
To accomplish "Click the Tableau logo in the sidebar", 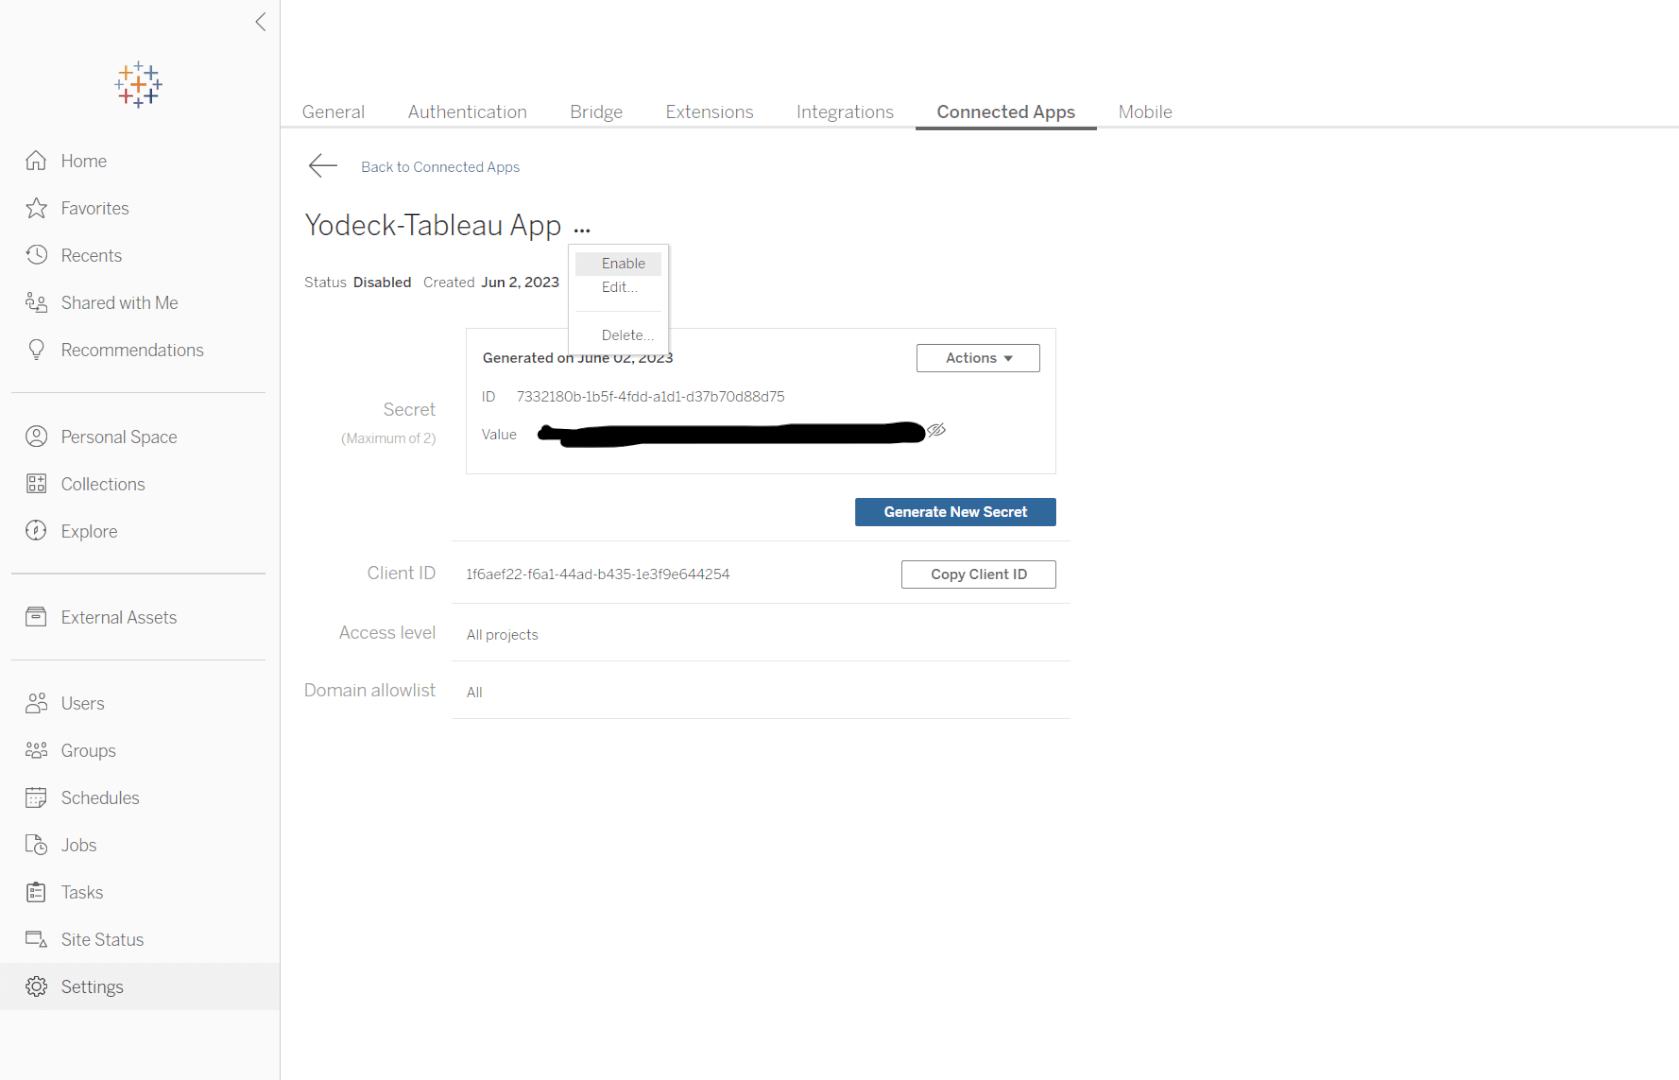I will 137,84.
